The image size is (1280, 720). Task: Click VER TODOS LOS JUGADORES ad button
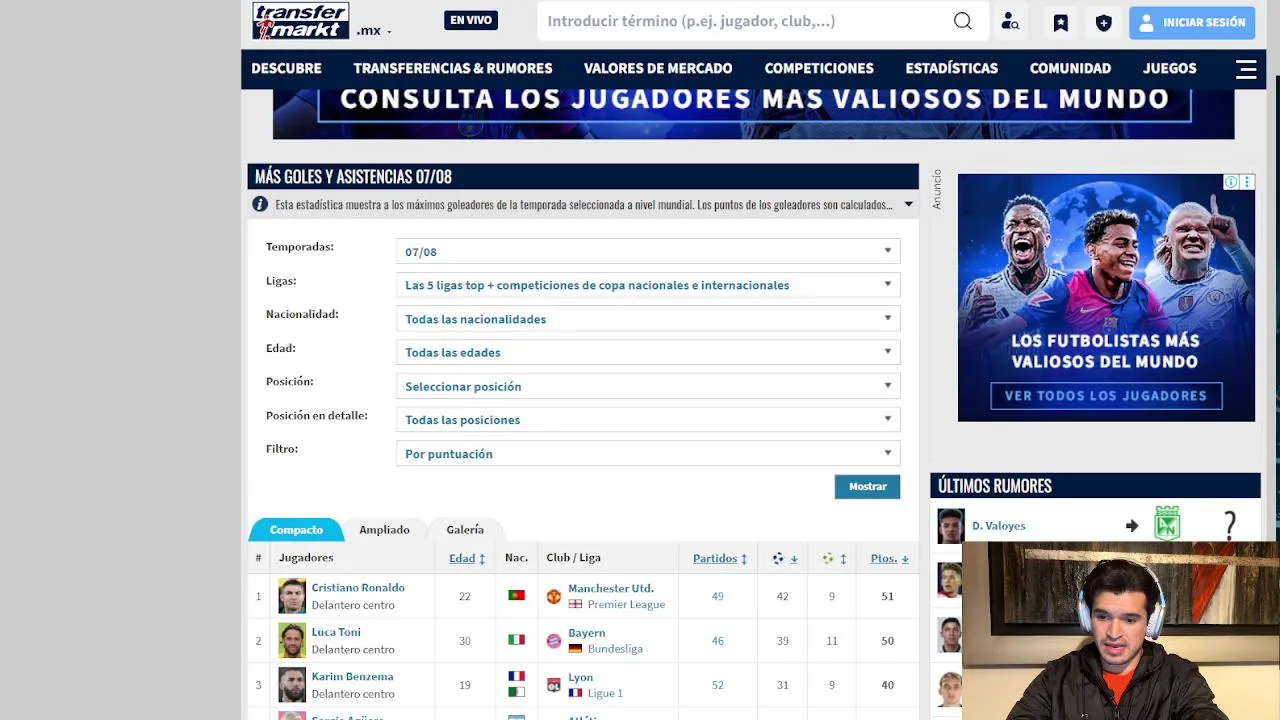point(1106,396)
